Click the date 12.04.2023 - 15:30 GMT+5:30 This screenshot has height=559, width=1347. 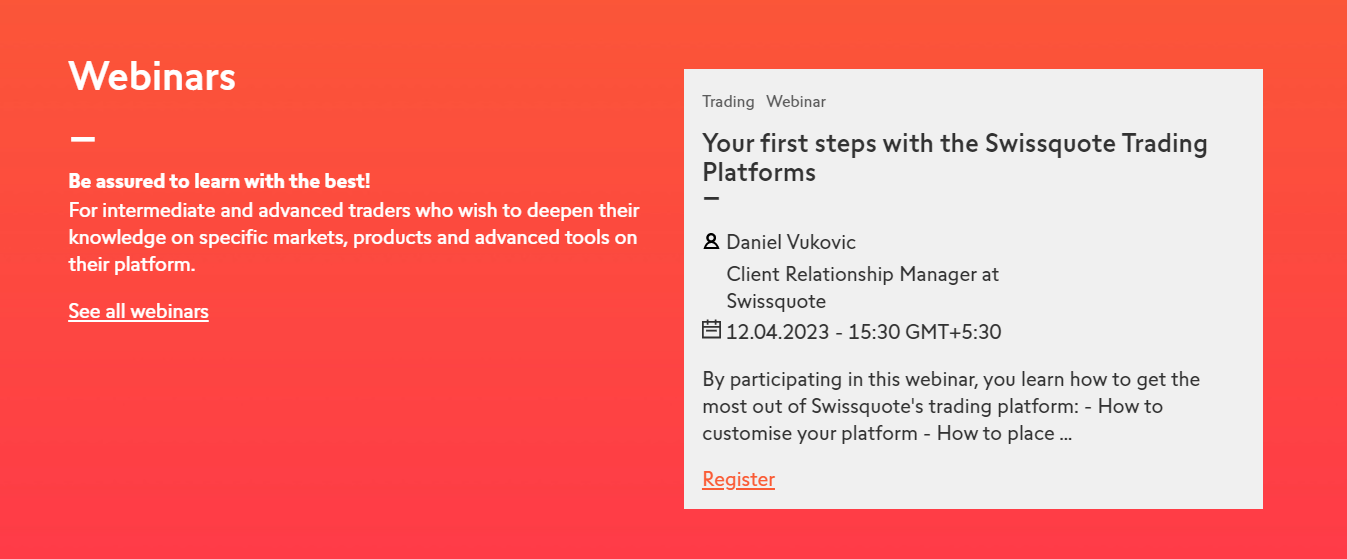pyautogui.click(x=863, y=332)
